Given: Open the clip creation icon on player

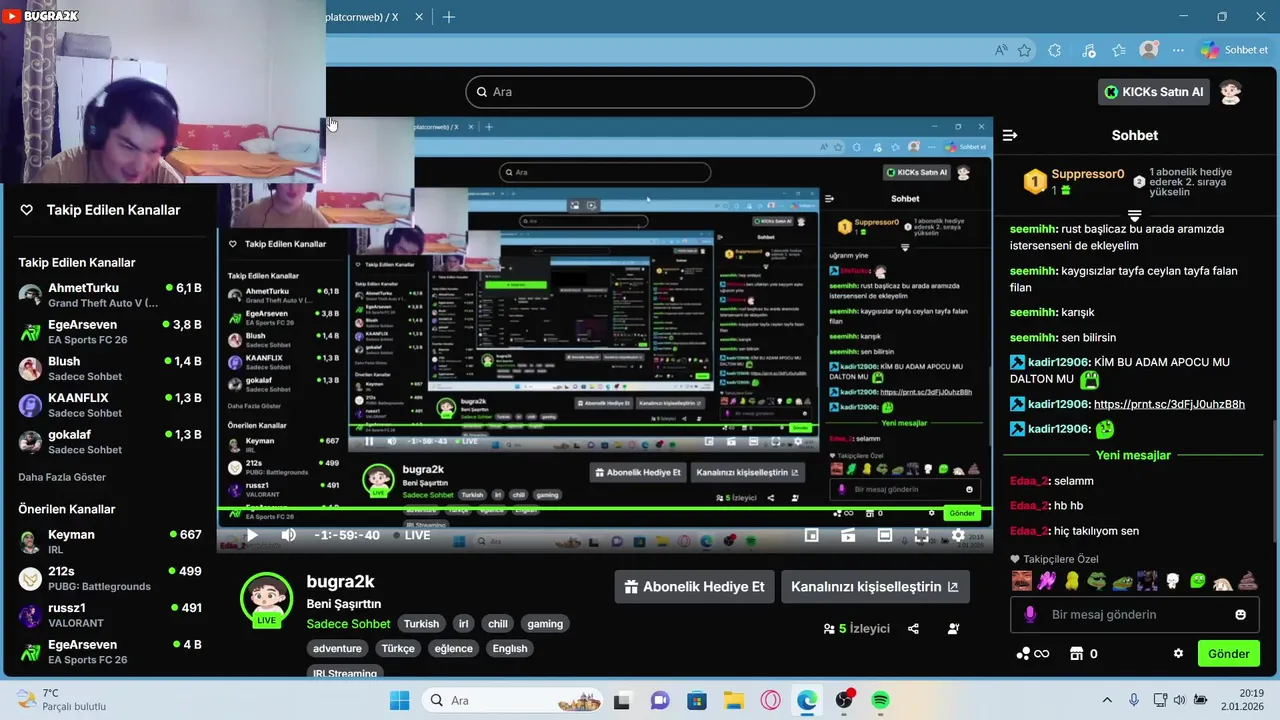Looking at the screenshot, I should pos(848,535).
